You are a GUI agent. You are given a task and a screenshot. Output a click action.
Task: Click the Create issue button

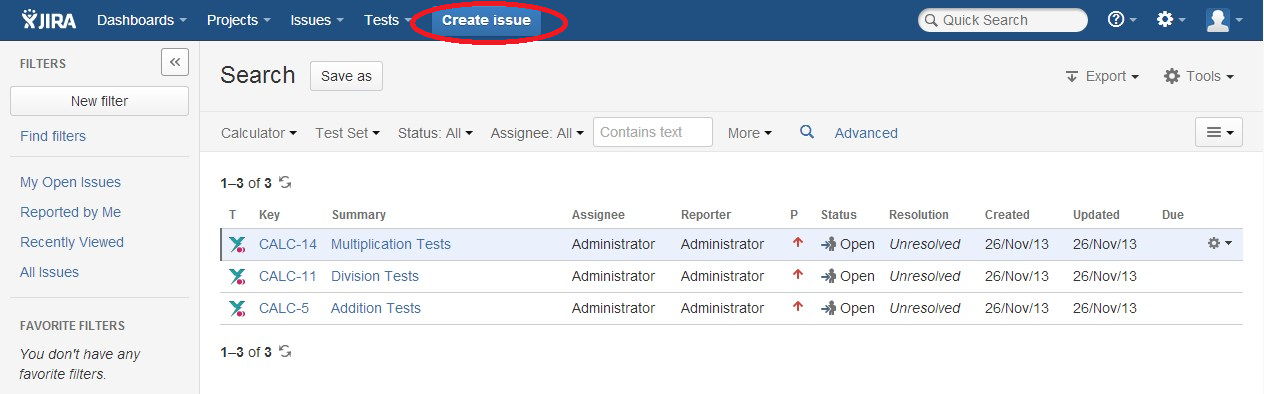pyautogui.click(x=486, y=20)
